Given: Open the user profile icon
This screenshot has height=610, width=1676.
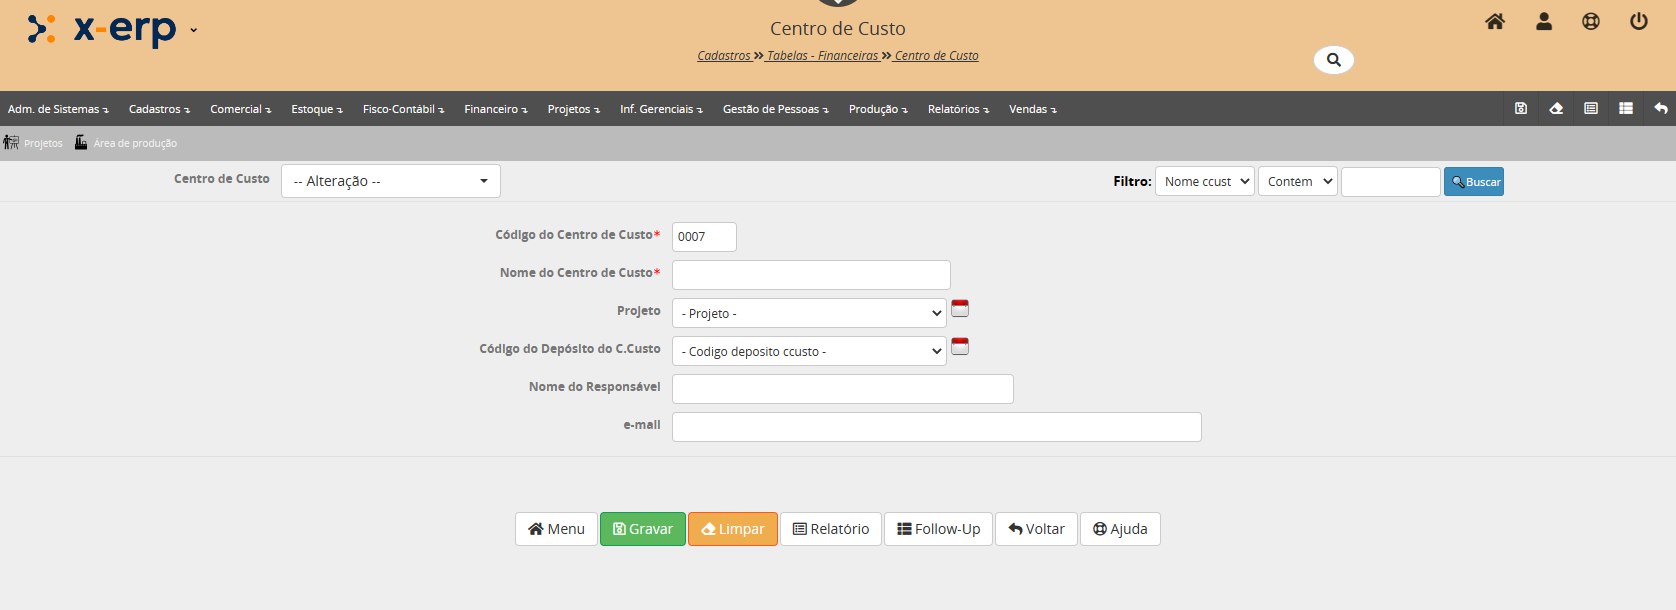Looking at the screenshot, I should coord(1543,21).
